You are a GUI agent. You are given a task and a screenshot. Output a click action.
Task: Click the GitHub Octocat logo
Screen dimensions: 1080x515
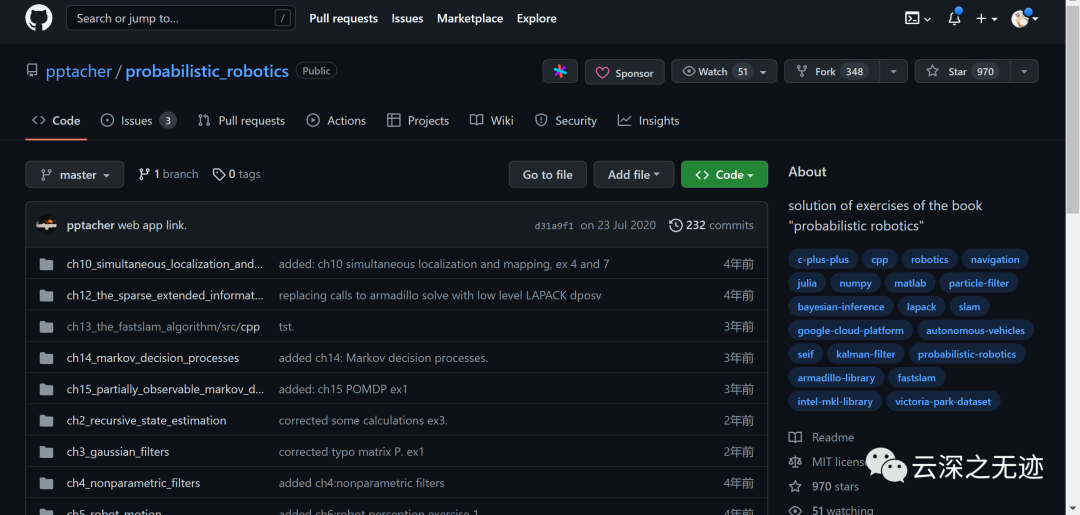tap(38, 18)
